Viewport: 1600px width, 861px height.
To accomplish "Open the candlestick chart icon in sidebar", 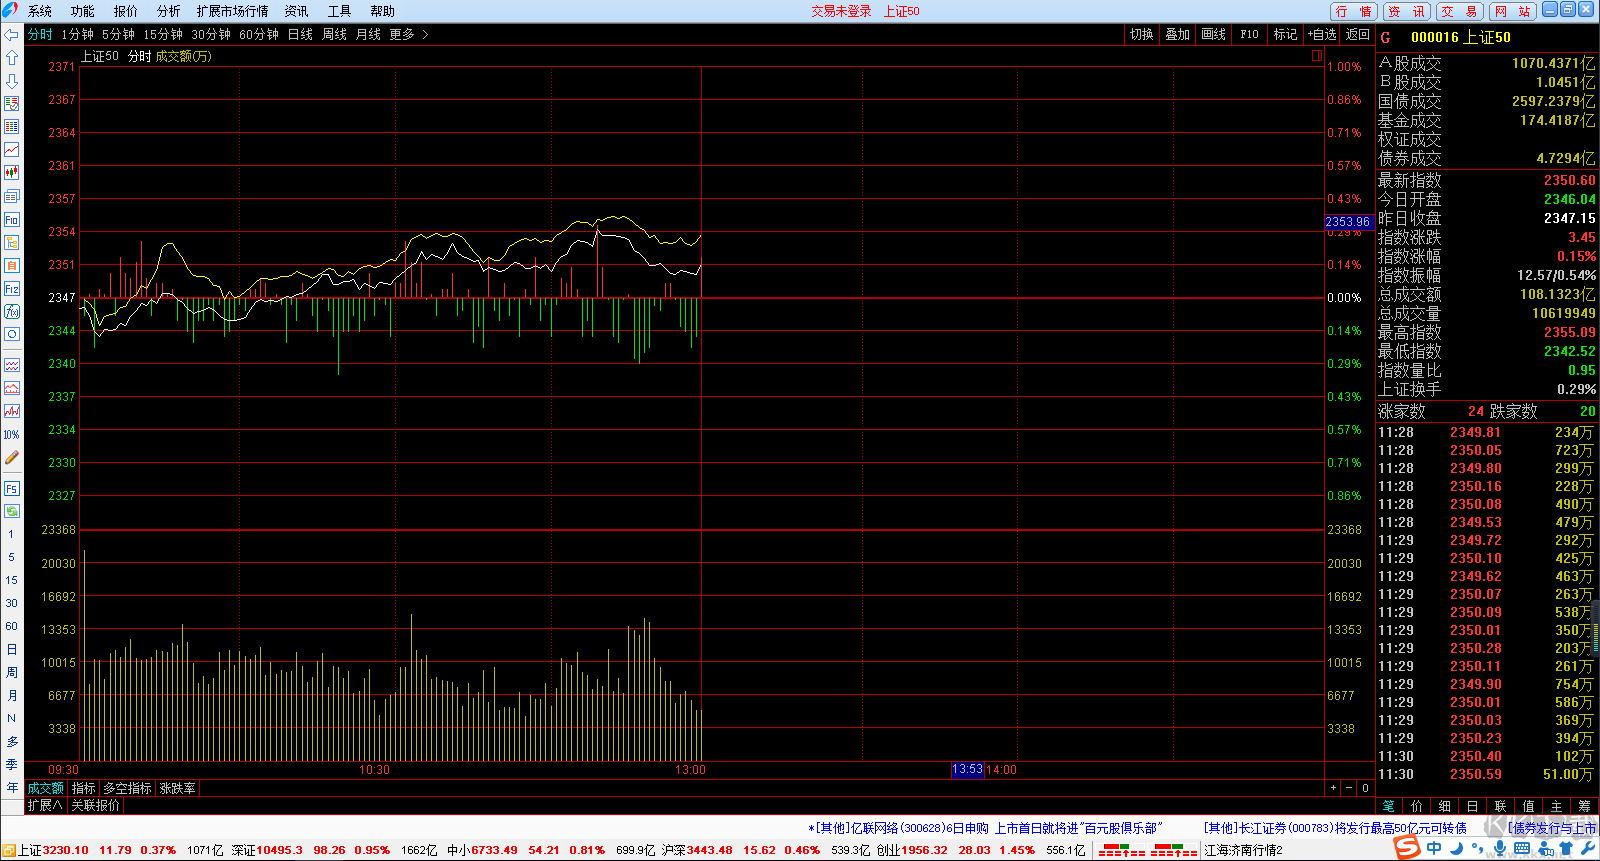I will (12, 173).
